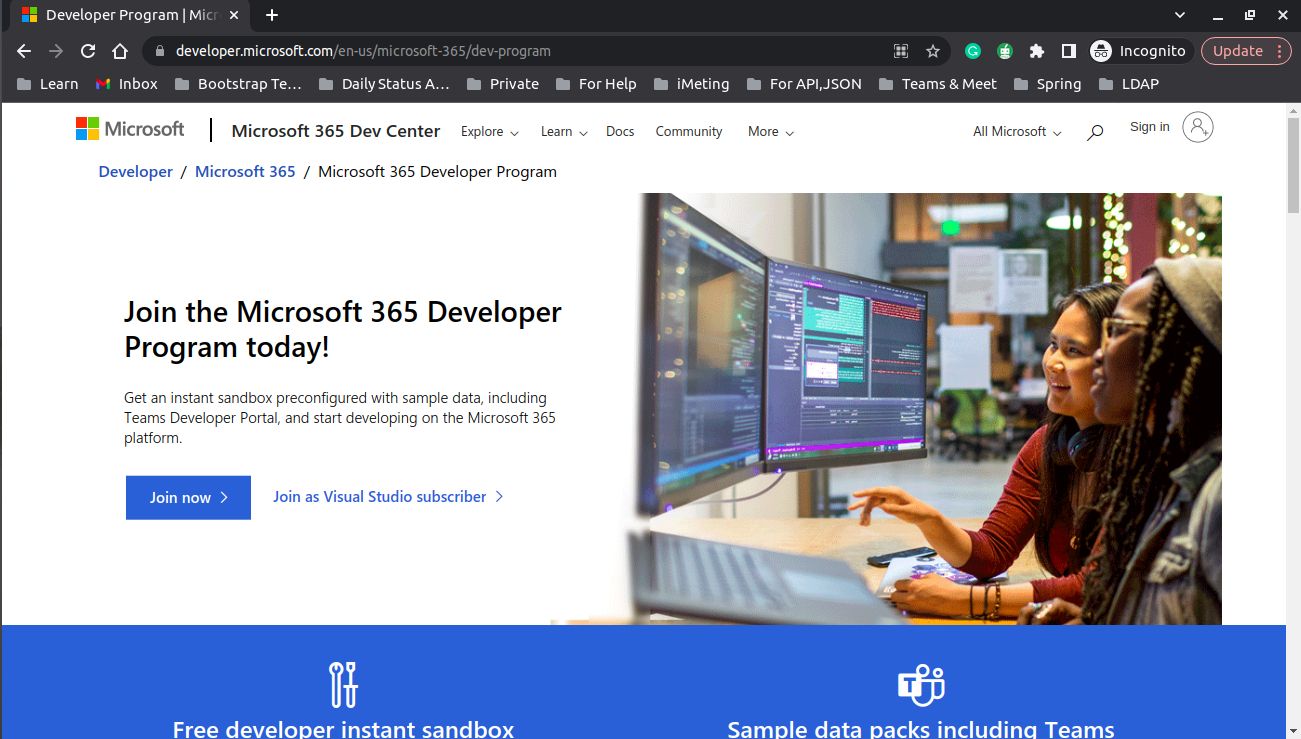This screenshot has width=1301, height=739.
Task: Click the browser back arrow
Action: 24,51
